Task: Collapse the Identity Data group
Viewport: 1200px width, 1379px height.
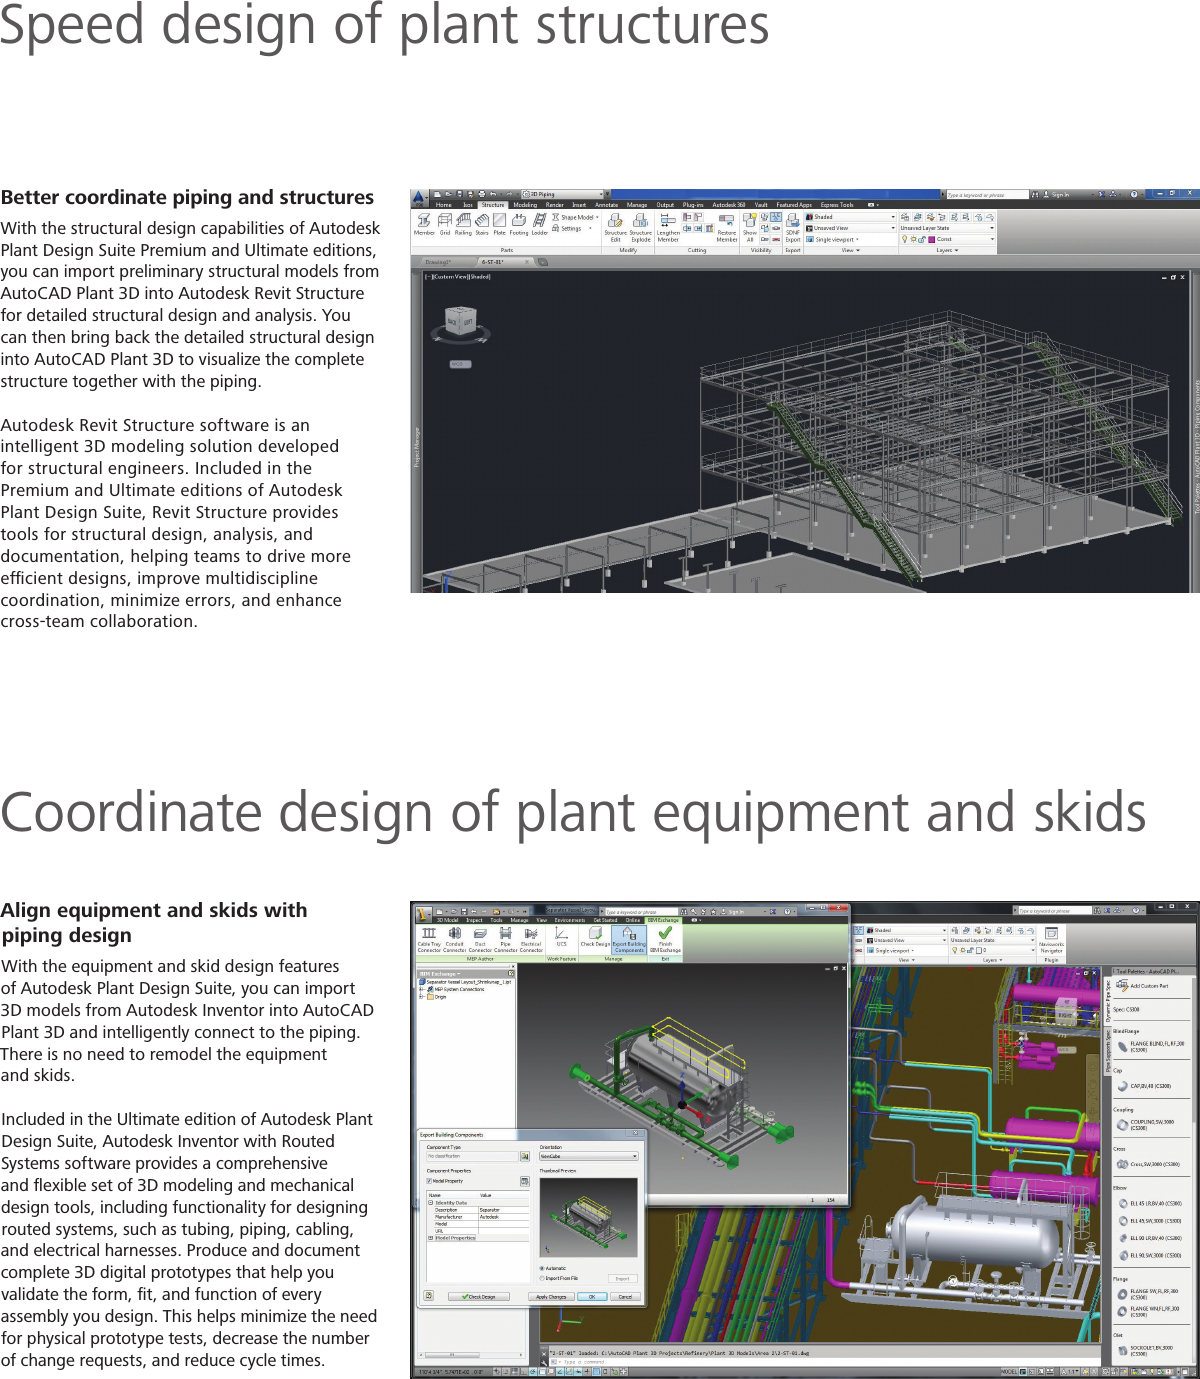Action: coord(430,1202)
